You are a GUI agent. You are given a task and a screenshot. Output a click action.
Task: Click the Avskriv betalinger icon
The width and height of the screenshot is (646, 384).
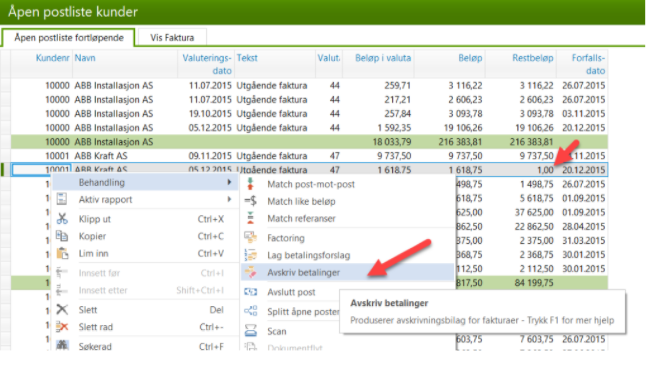(250, 272)
